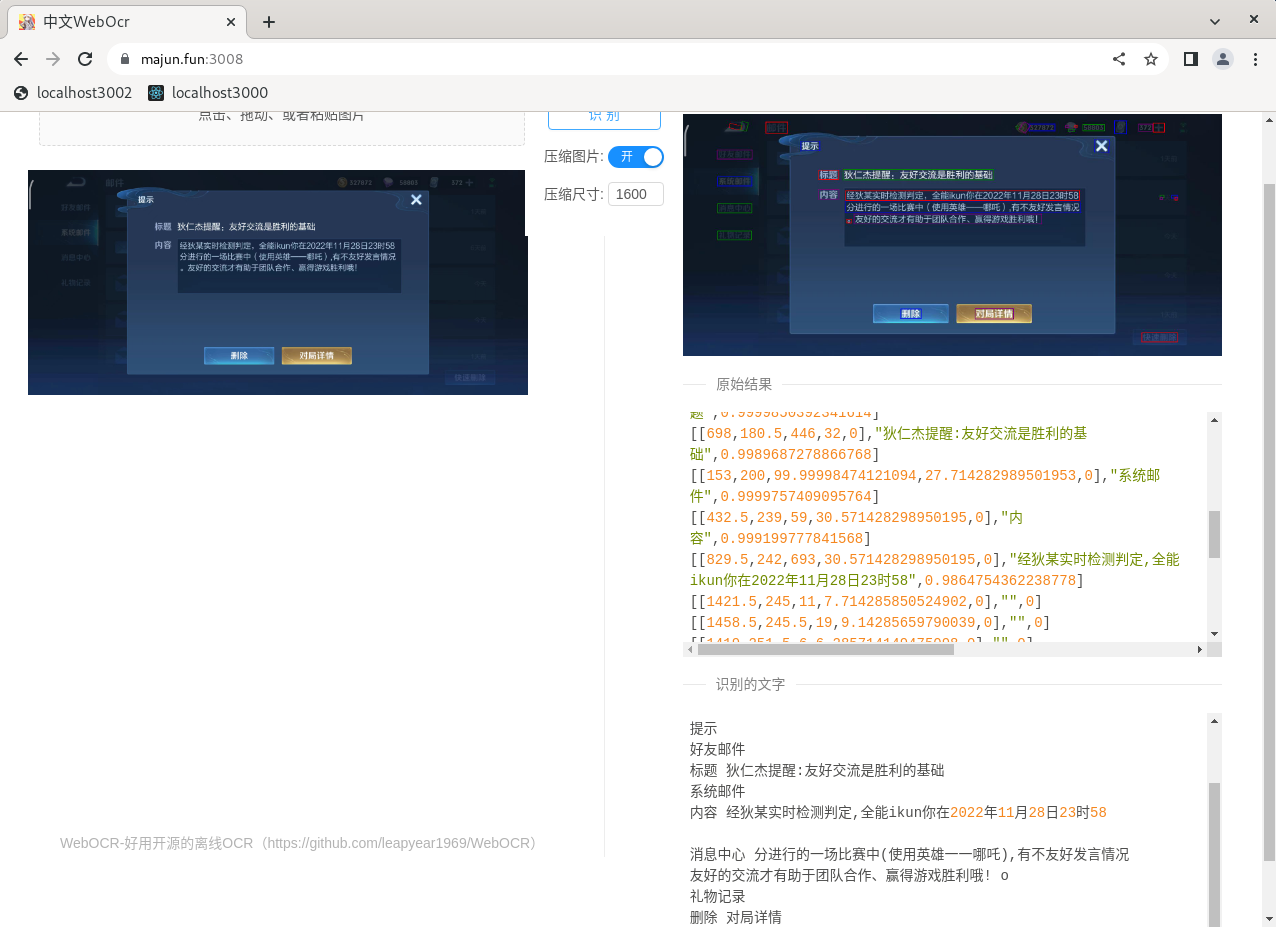The image size is (1276, 927).
Task: Open the browser side panel
Action: coord(1190,59)
